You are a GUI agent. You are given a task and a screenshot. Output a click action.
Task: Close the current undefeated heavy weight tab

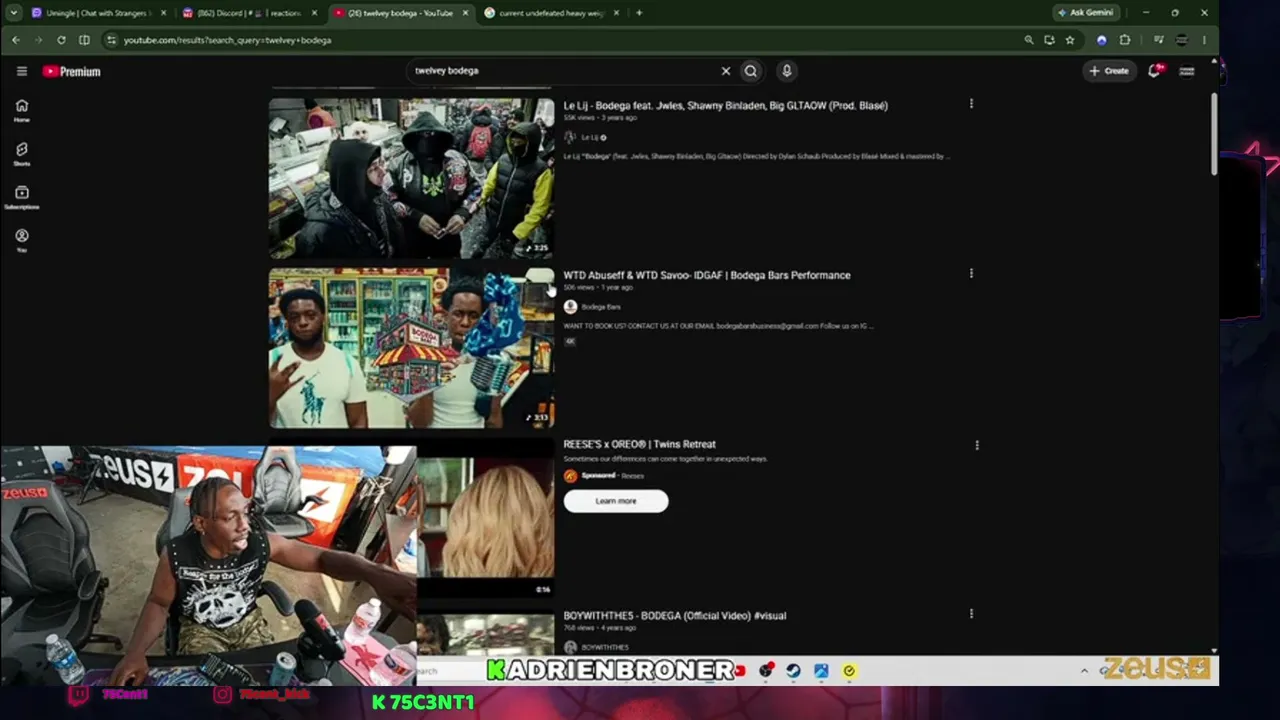(x=616, y=13)
